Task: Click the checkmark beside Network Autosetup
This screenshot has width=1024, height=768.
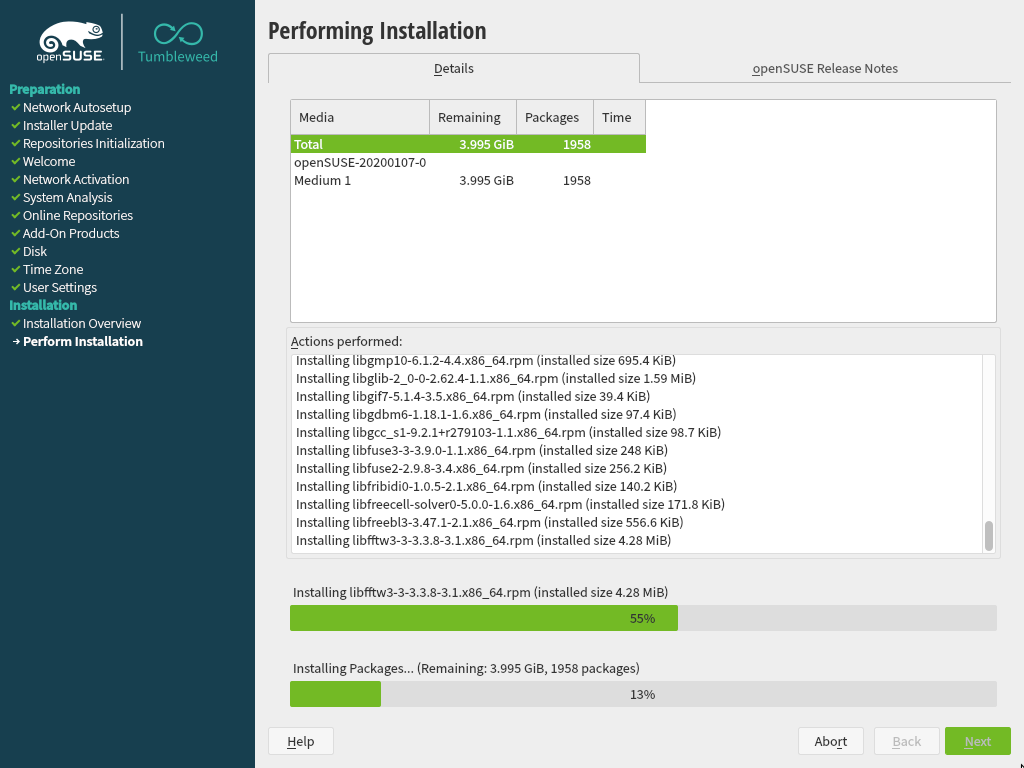Action: click(x=15, y=107)
